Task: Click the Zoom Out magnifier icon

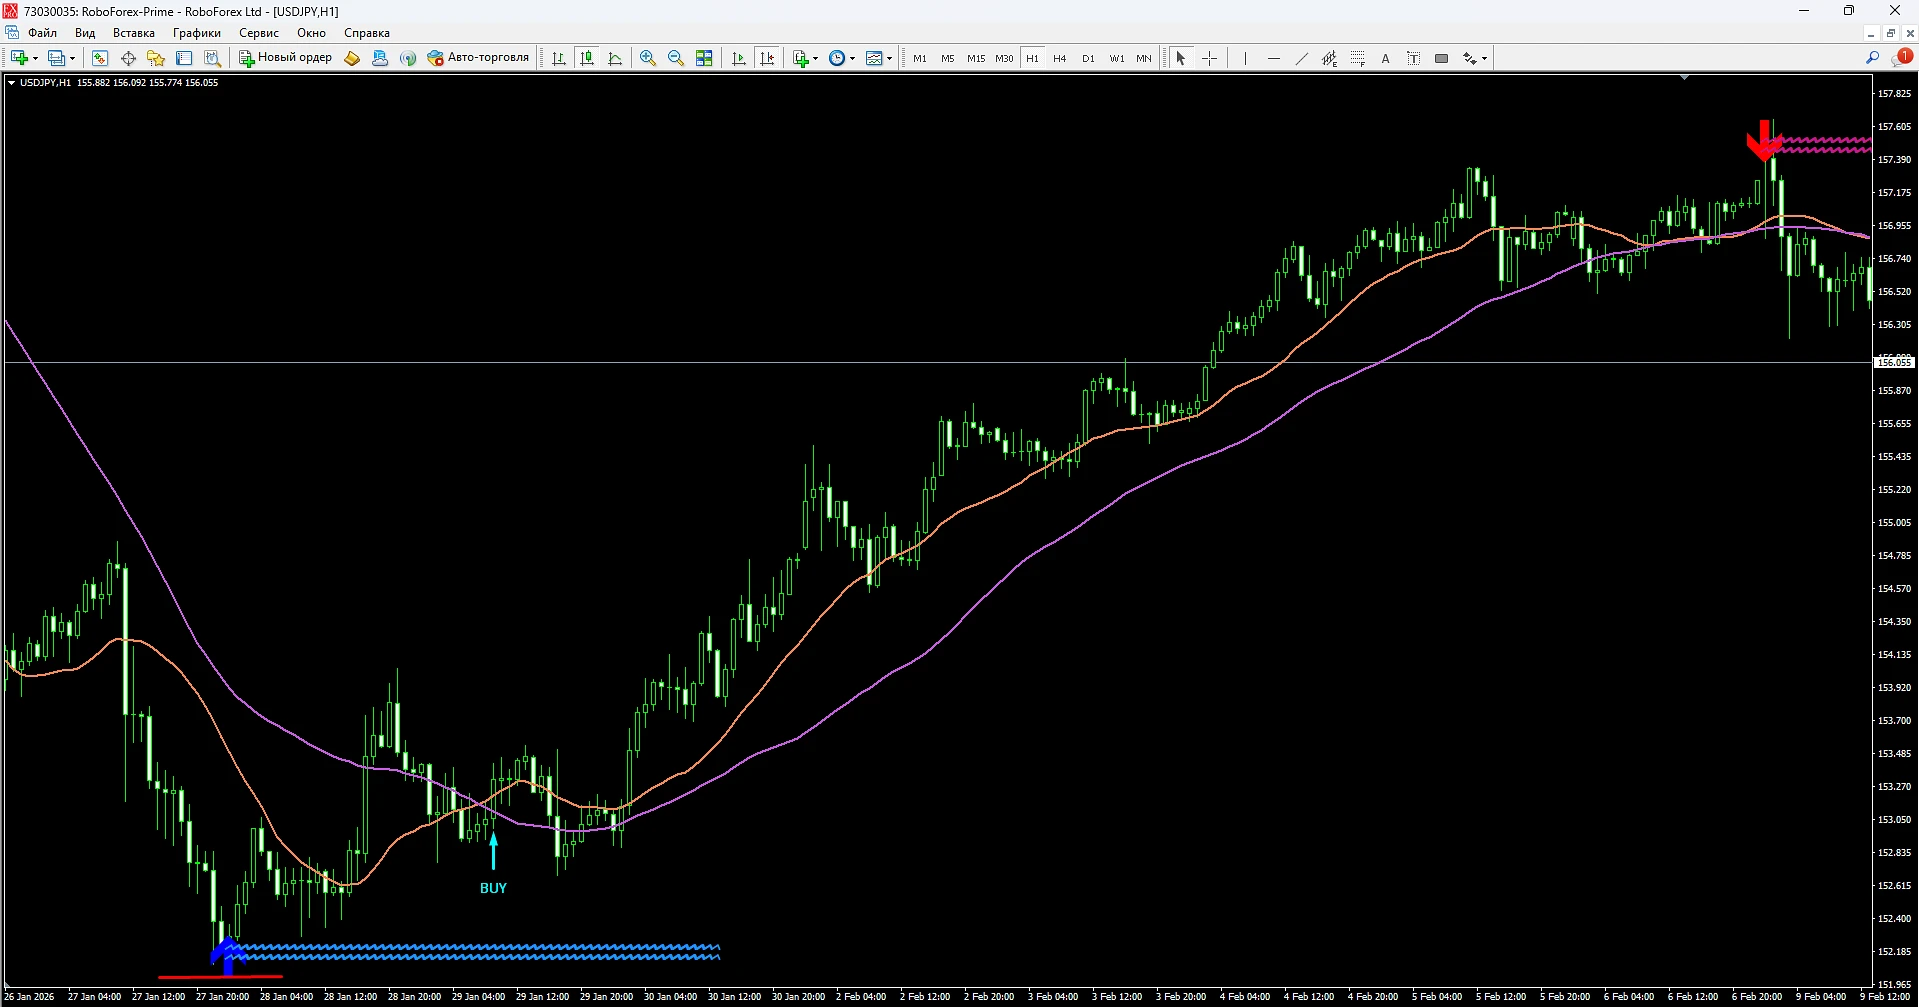Action: [x=676, y=58]
